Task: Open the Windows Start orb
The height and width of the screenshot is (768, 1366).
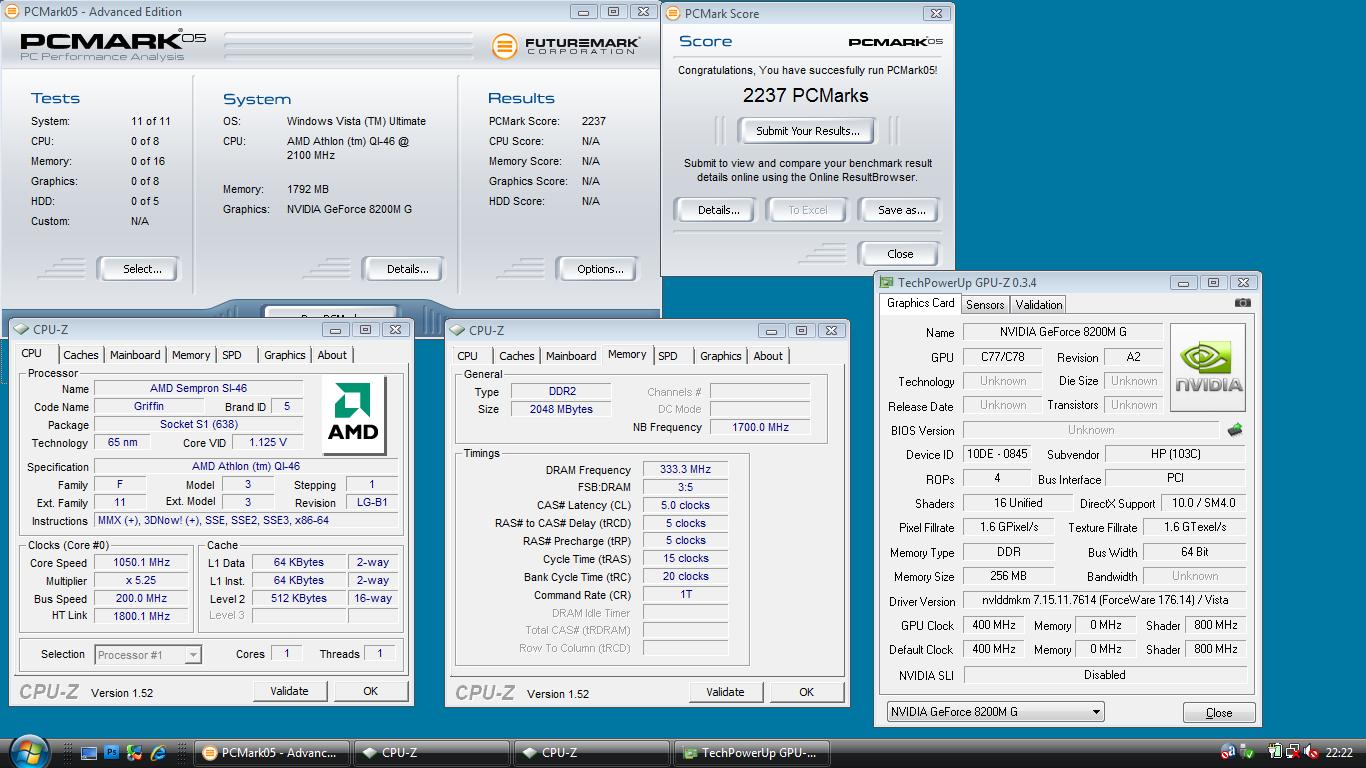Action: point(29,752)
